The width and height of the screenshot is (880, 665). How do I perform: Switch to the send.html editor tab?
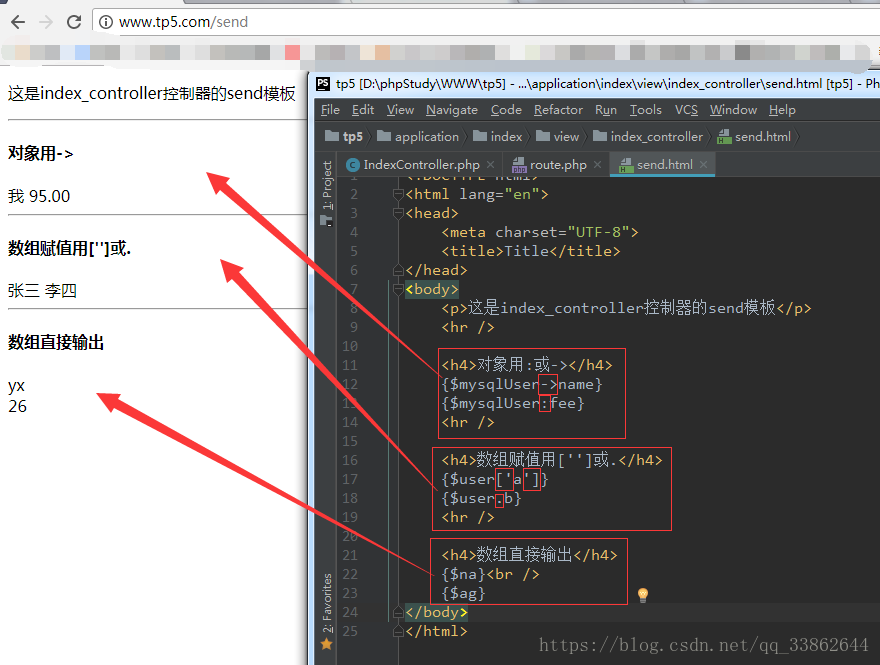coord(664,164)
